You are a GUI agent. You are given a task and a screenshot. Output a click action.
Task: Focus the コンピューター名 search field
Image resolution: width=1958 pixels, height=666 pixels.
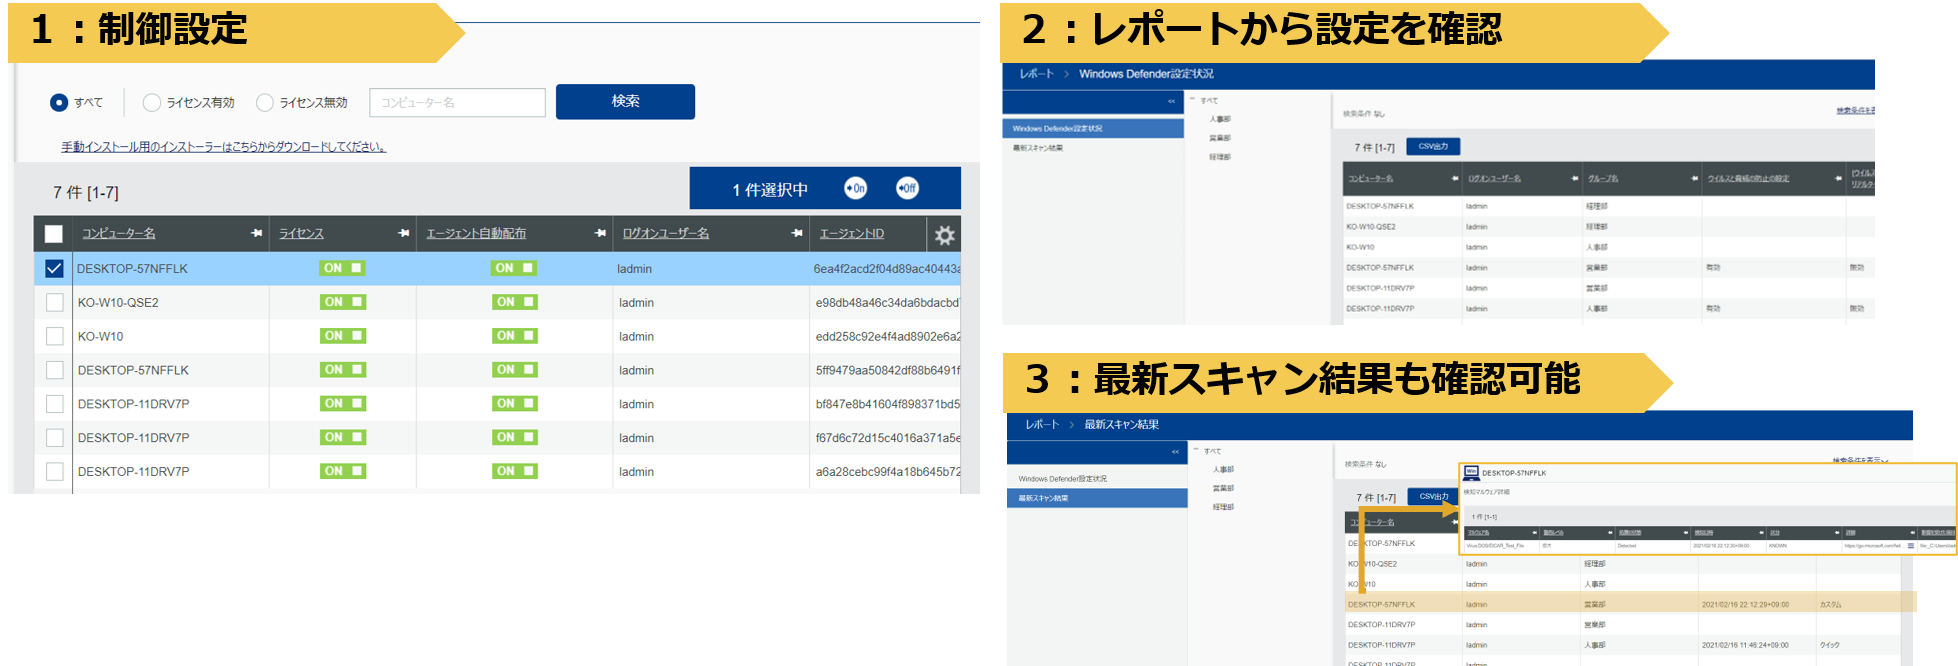(457, 102)
